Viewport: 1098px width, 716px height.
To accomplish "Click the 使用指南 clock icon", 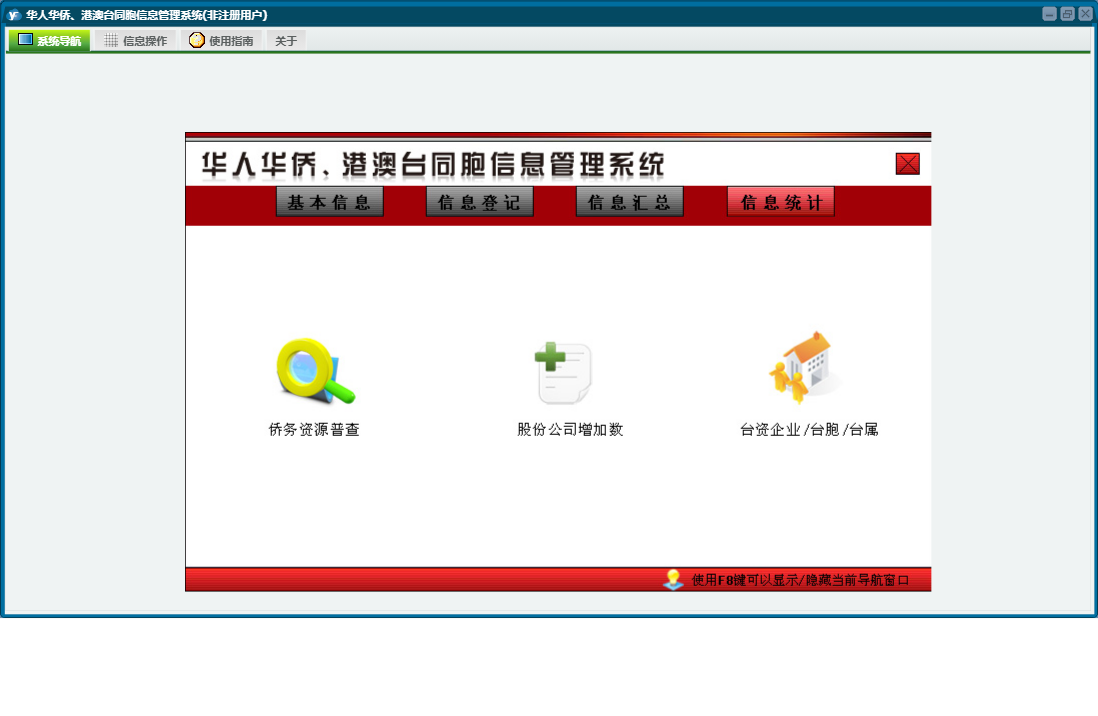I will pos(197,40).
